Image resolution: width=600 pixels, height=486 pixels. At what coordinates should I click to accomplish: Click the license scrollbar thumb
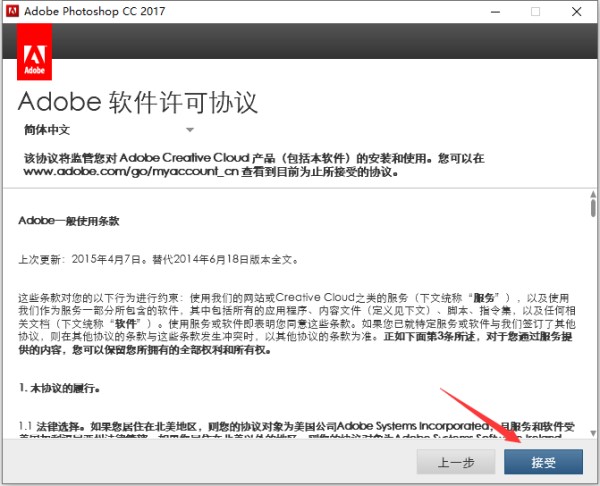click(591, 210)
